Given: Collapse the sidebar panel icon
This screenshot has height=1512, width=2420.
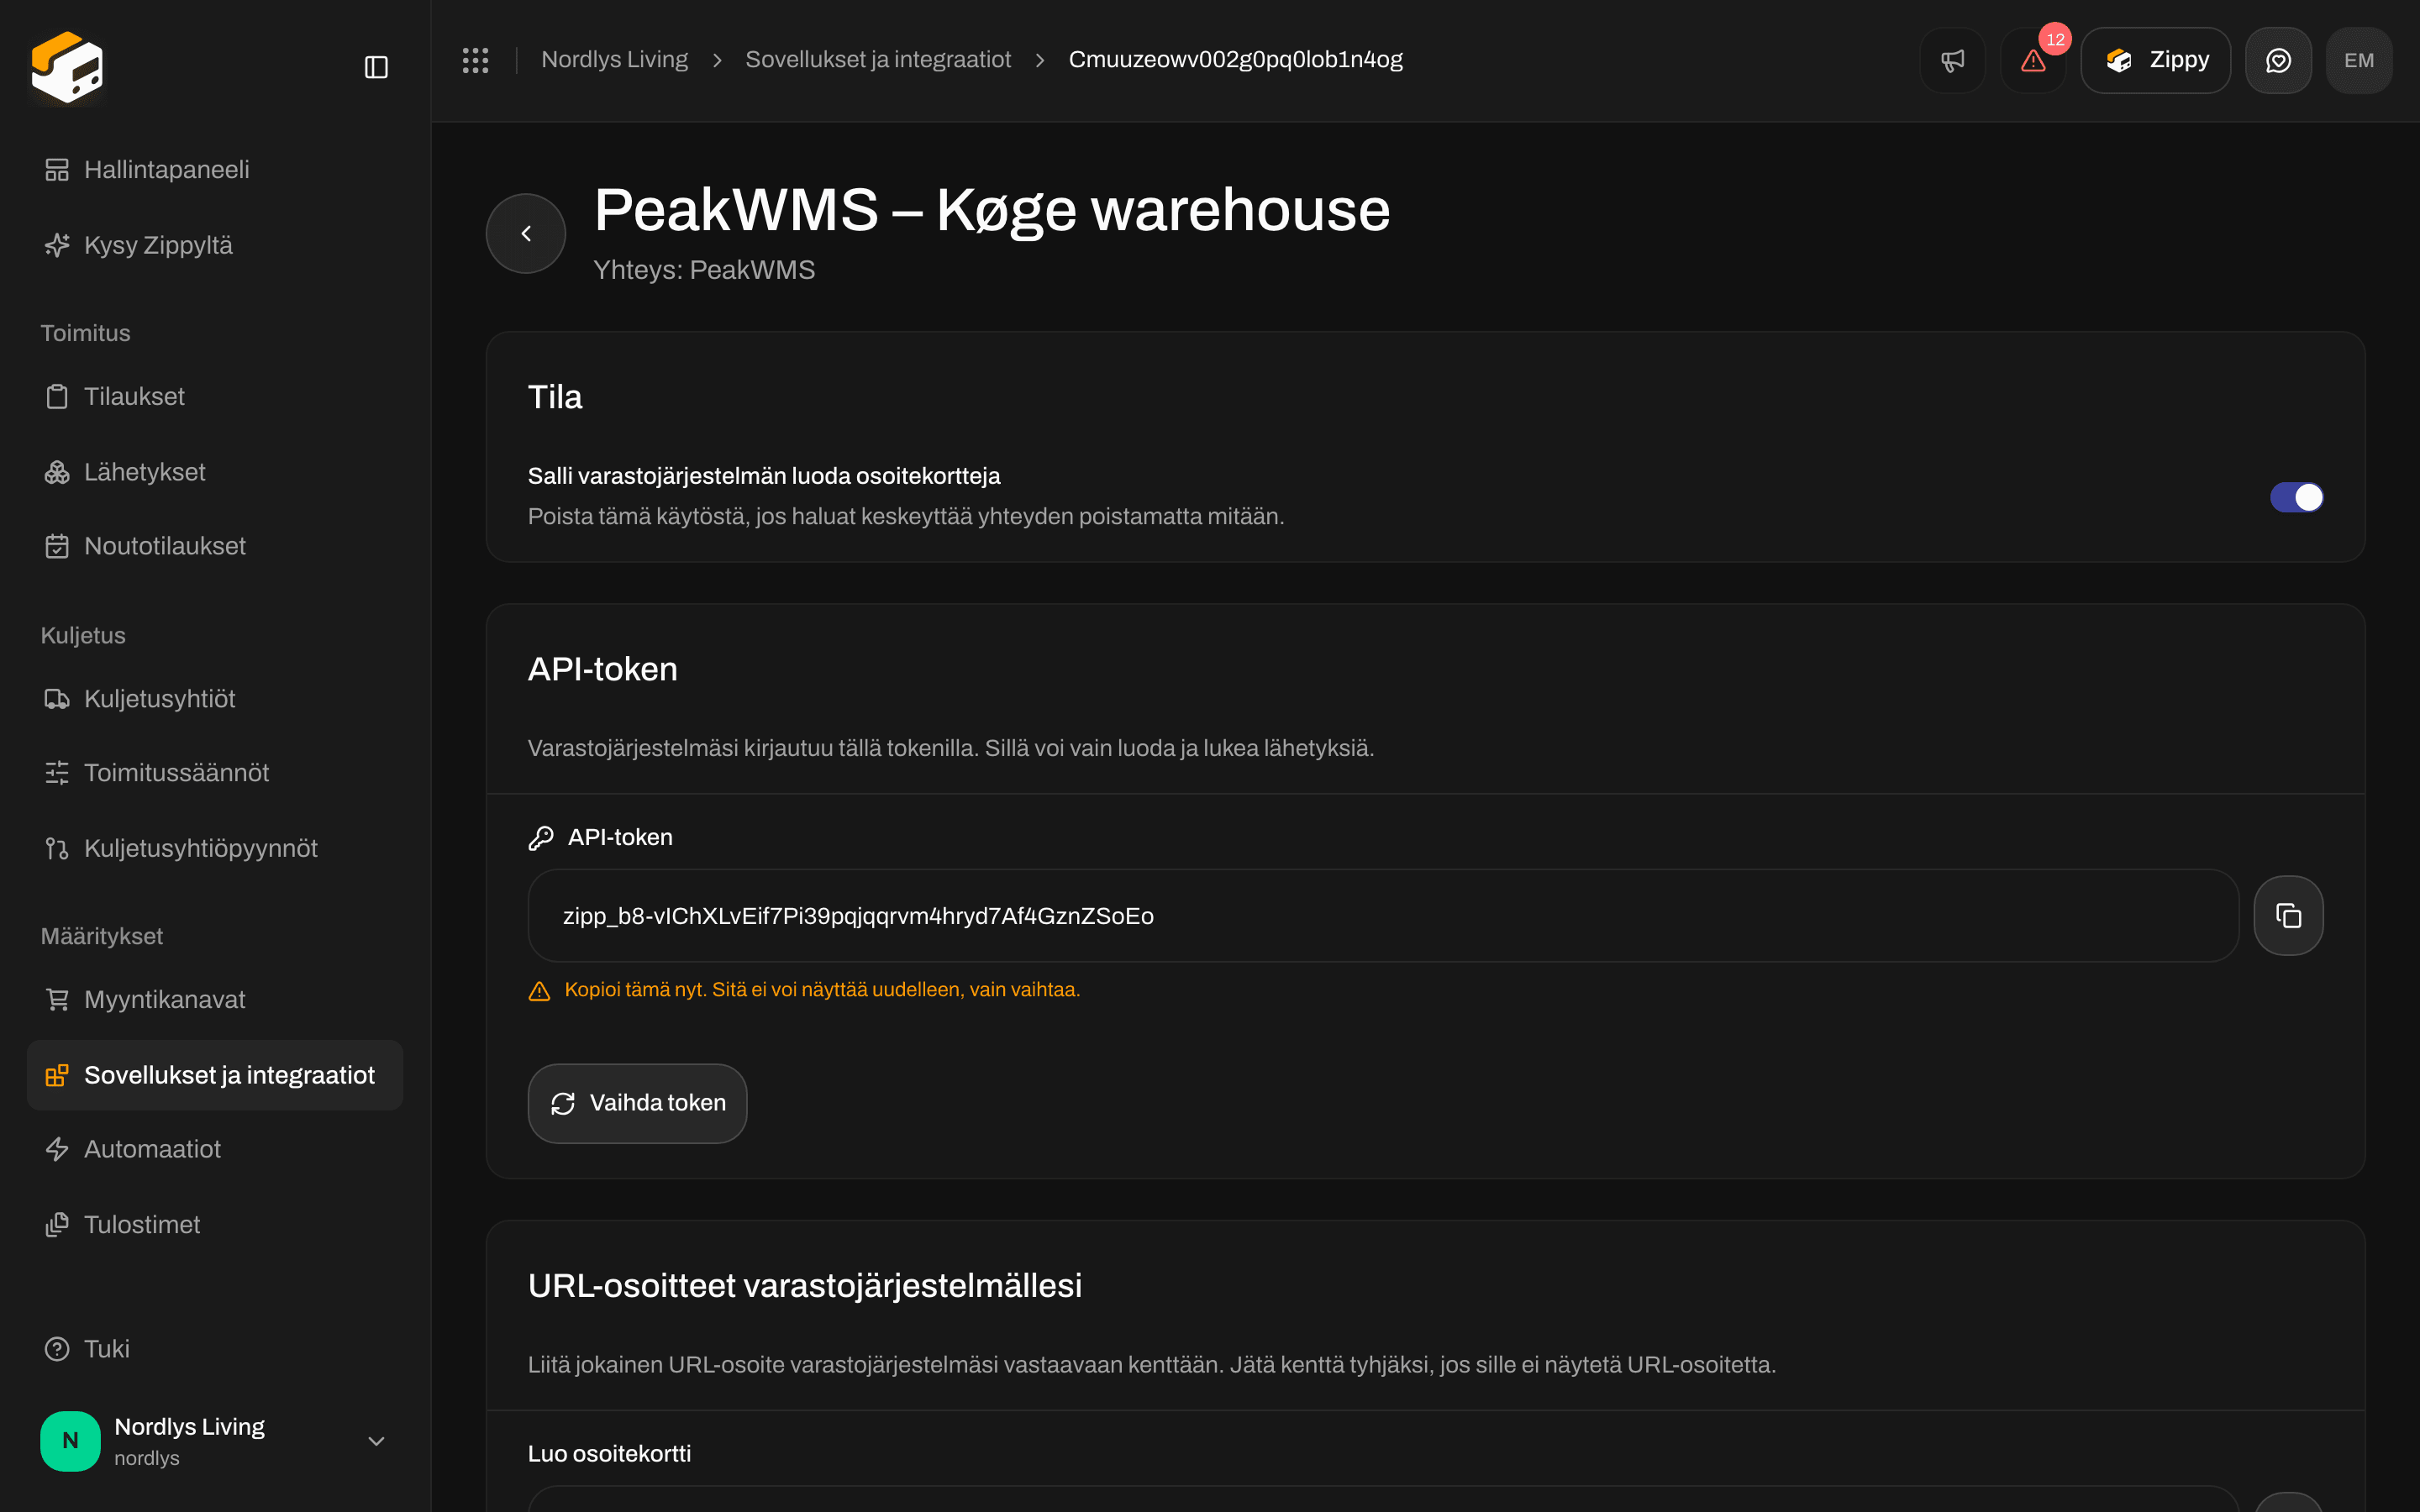Looking at the screenshot, I should (376, 67).
